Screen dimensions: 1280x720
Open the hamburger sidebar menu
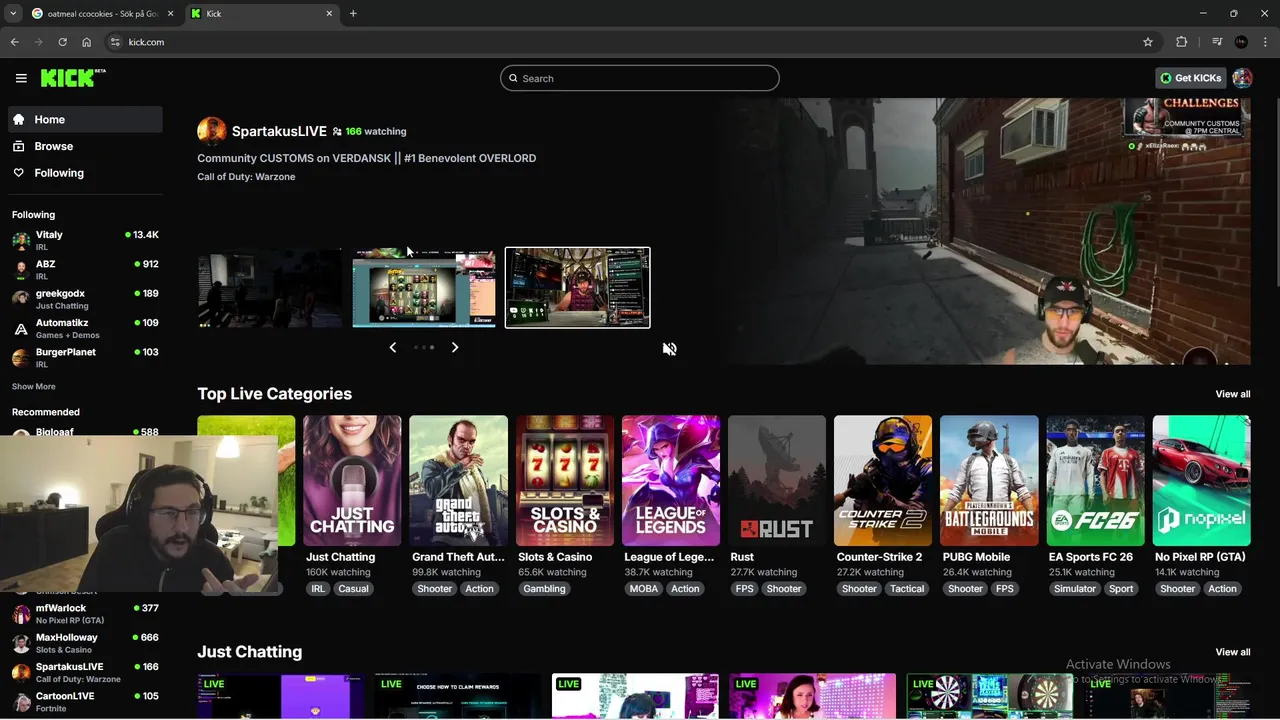pyautogui.click(x=21, y=78)
